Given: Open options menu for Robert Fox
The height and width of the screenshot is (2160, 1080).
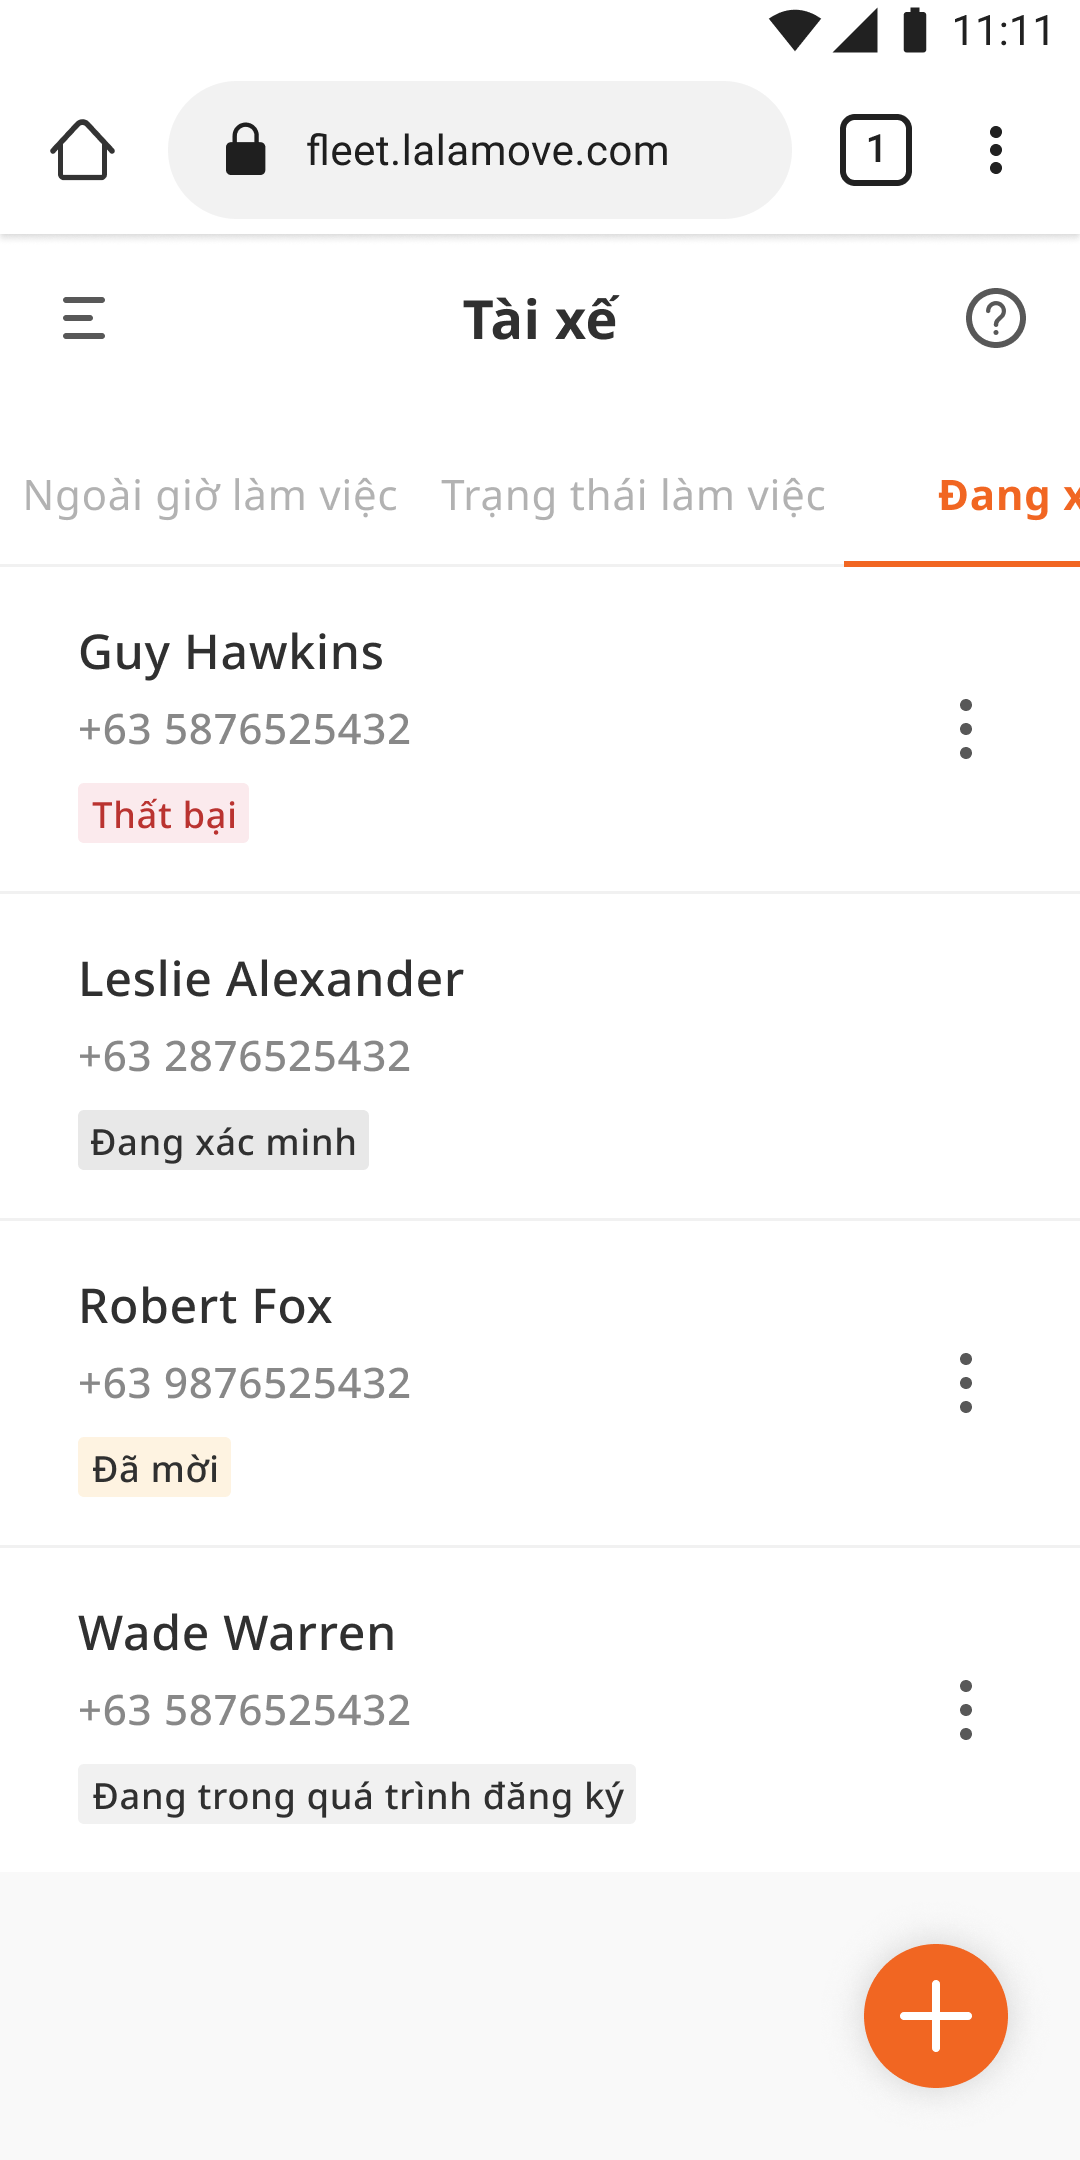Looking at the screenshot, I should coord(965,1383).
